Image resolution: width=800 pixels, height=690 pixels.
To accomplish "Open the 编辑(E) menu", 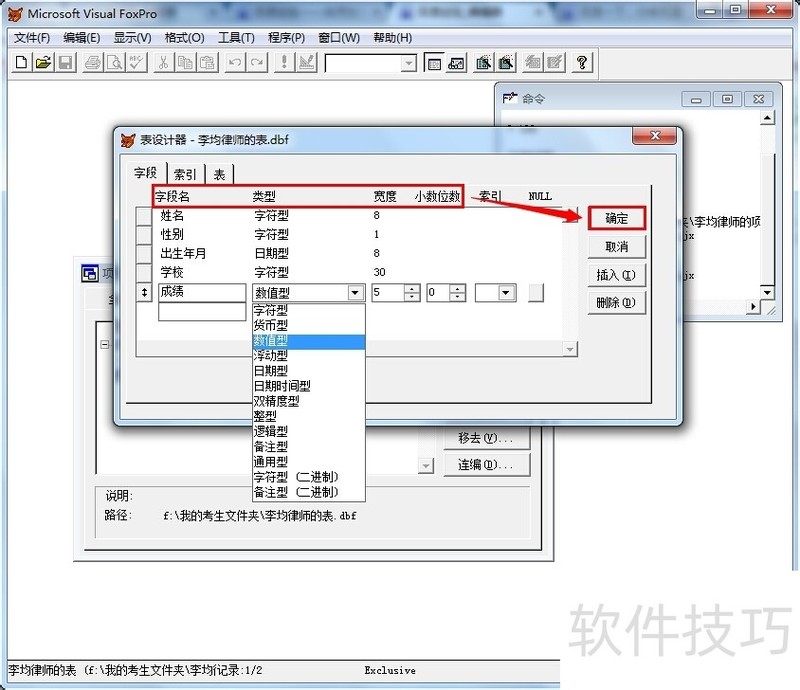I will (82, 38).
